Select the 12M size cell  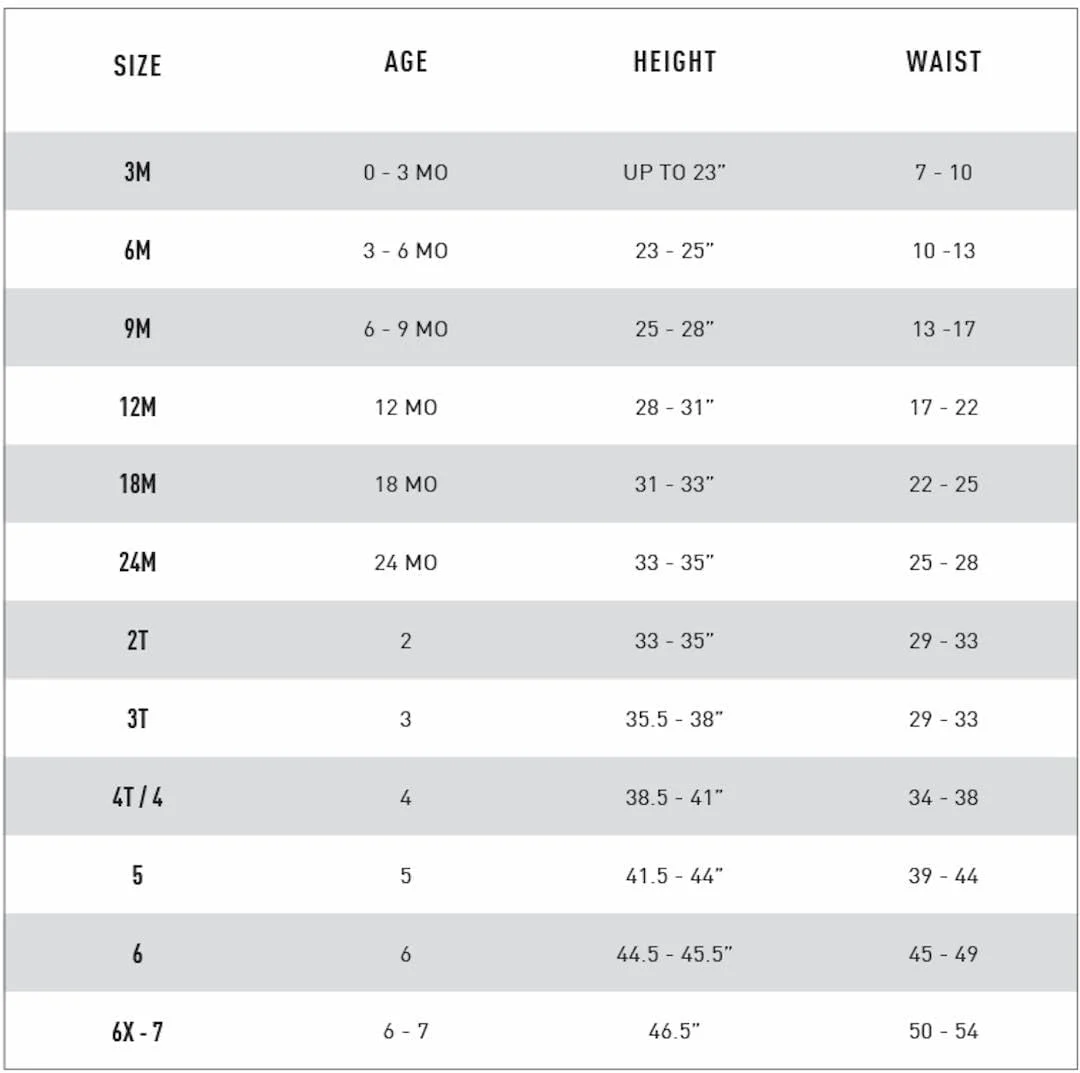(x=137, y=407)
